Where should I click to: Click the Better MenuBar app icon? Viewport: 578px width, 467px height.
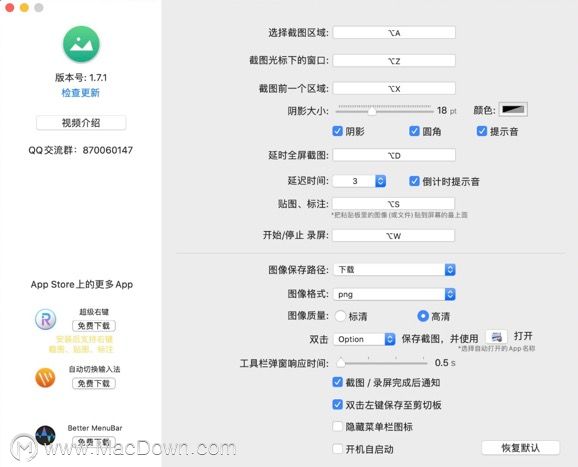tap(45, 435)
